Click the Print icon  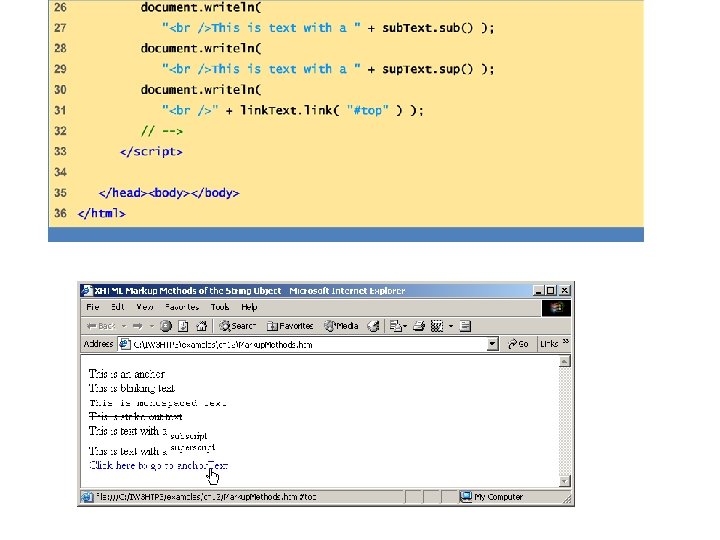pyautogui.click(x=419, y=326)
